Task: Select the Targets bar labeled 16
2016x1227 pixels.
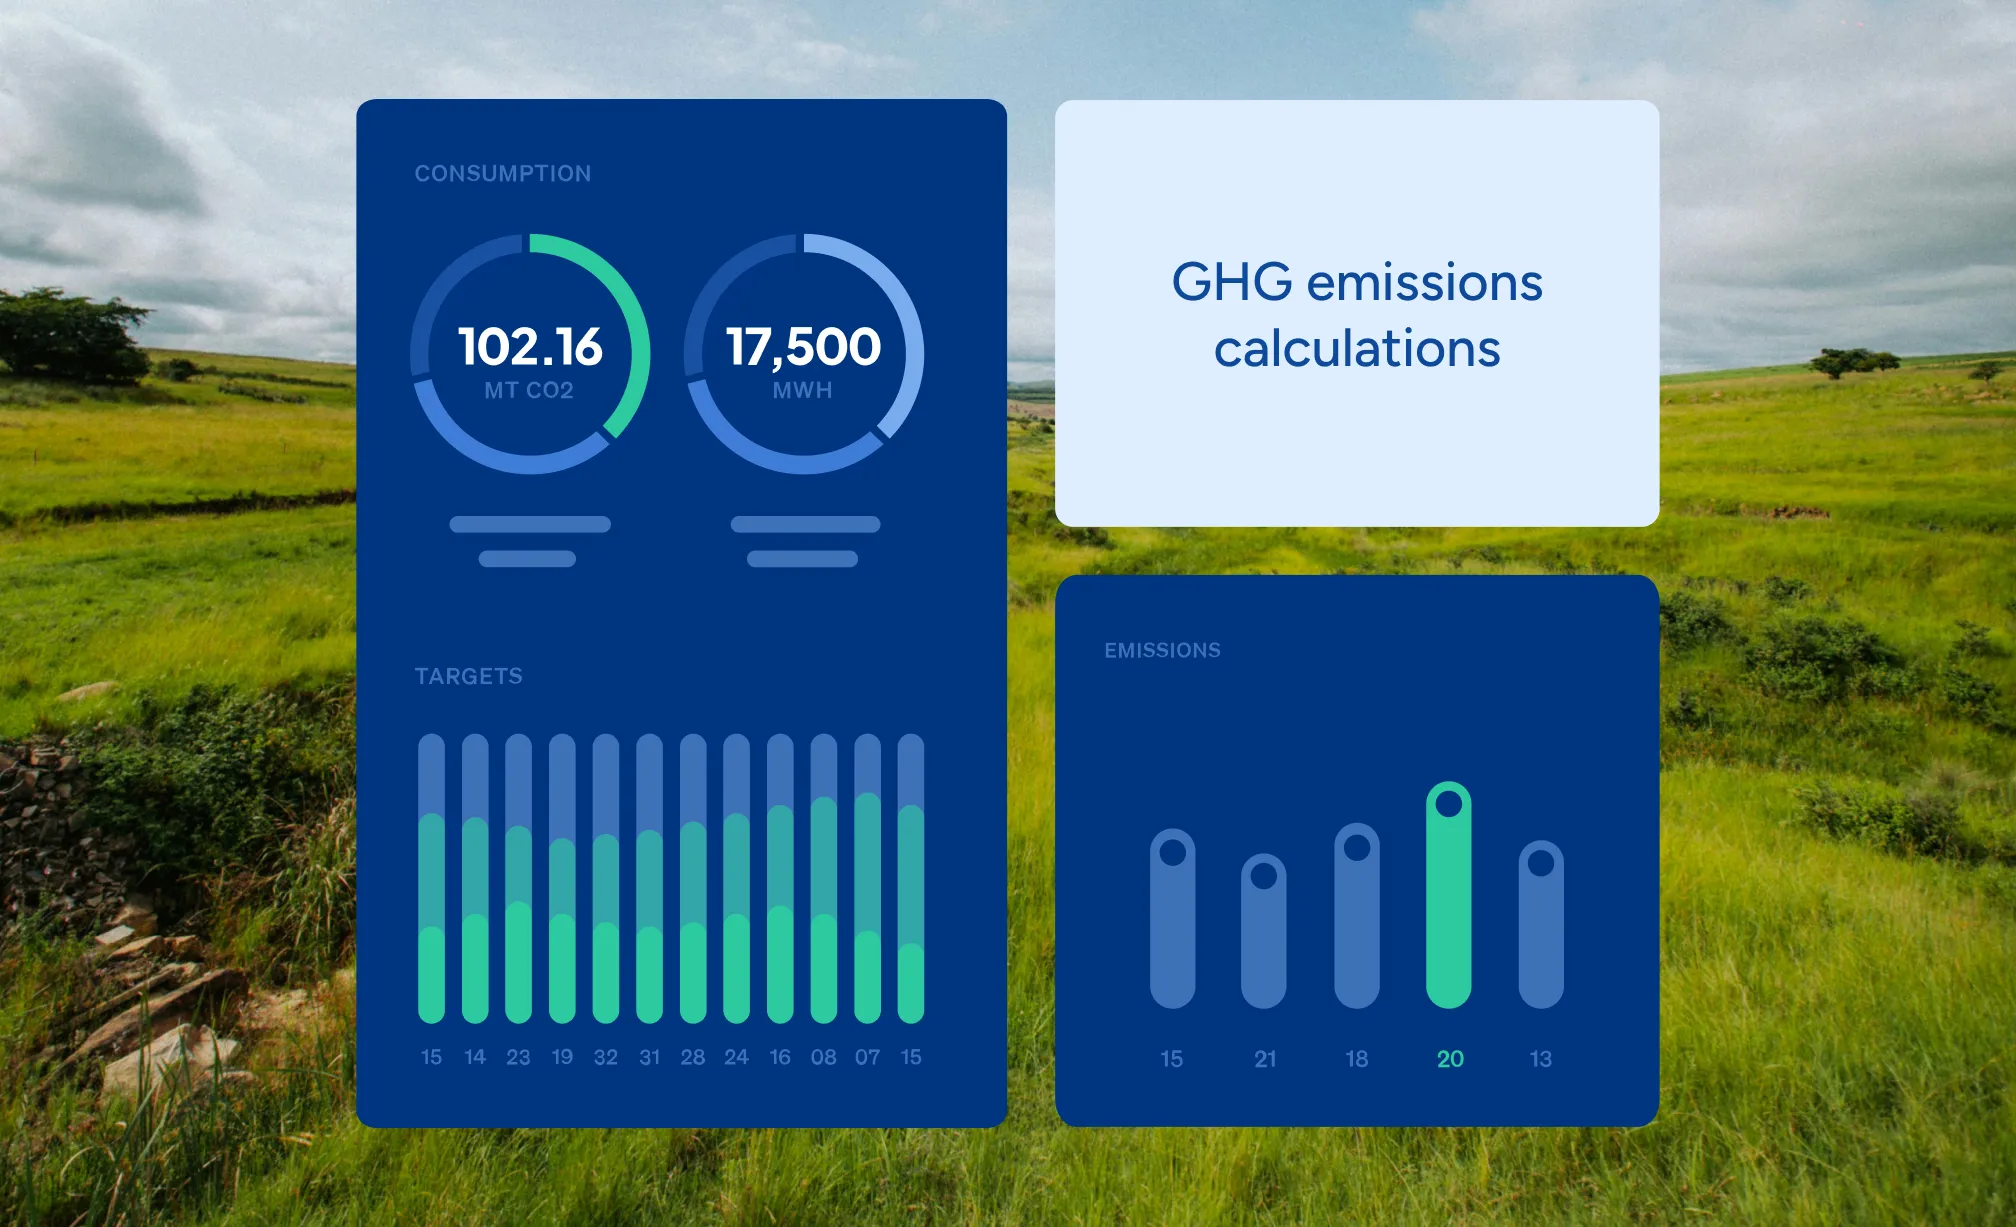Action: (x=780, y=878)
